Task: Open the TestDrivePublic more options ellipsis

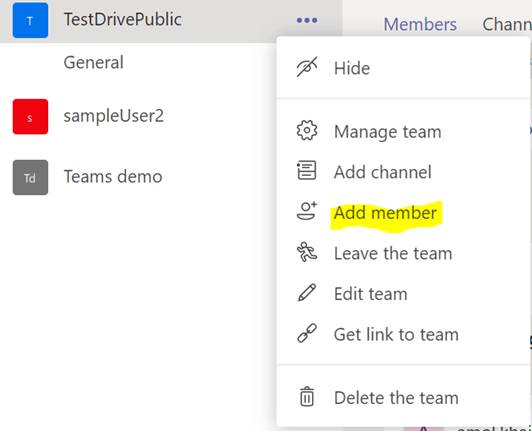Action: [307, 20]
